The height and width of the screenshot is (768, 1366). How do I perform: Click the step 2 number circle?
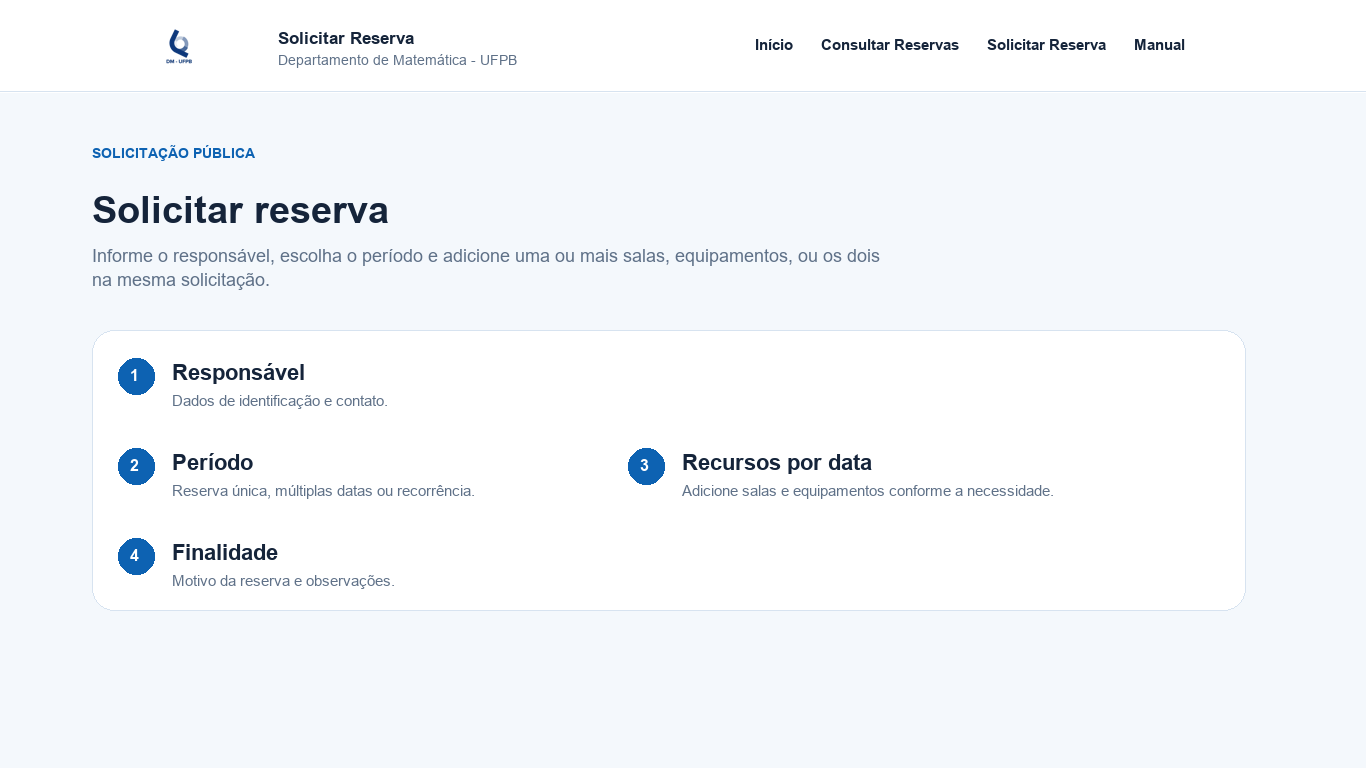pos(136,466)
